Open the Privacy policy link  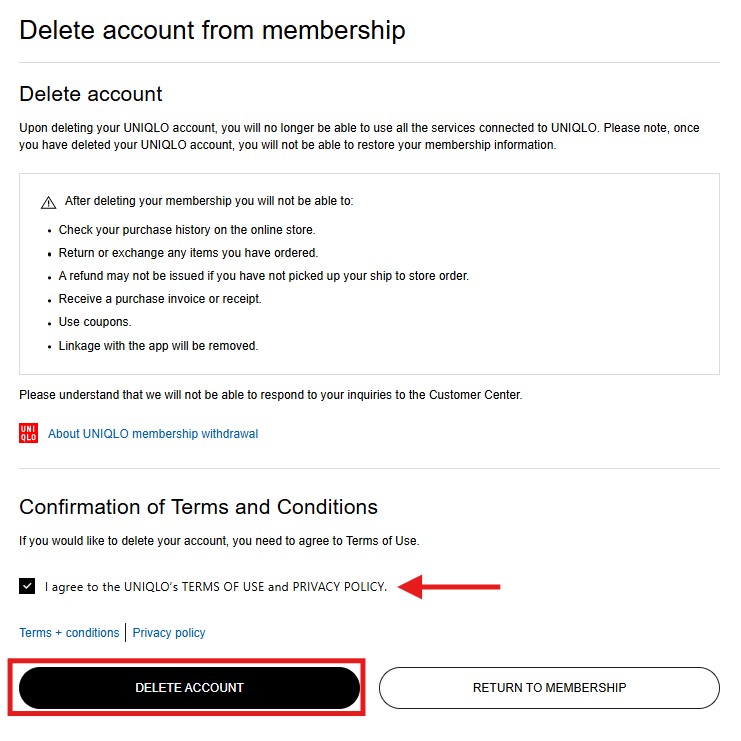[x=169, y=633]
